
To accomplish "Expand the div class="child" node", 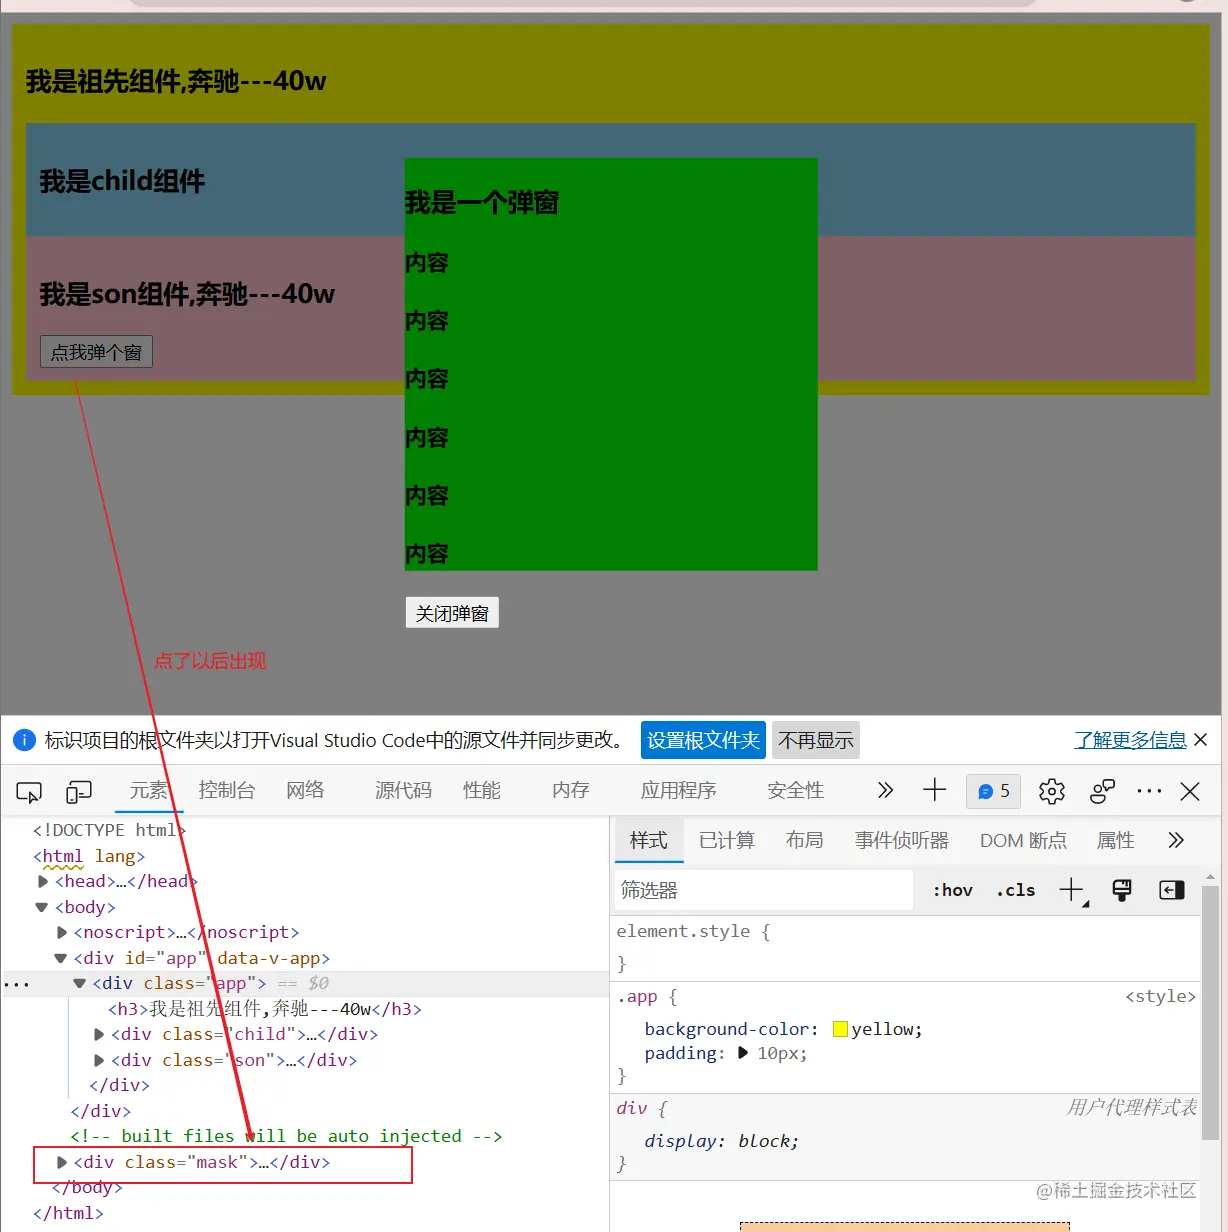I will point(99,1035).
